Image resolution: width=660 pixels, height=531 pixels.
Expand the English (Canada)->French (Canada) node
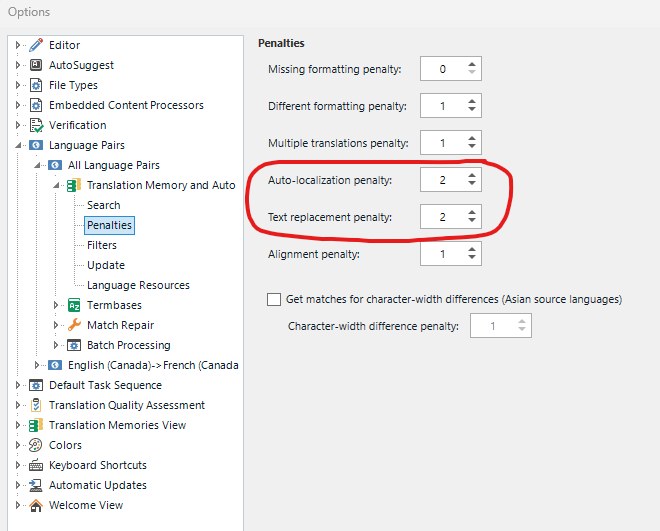pos(37,365)
